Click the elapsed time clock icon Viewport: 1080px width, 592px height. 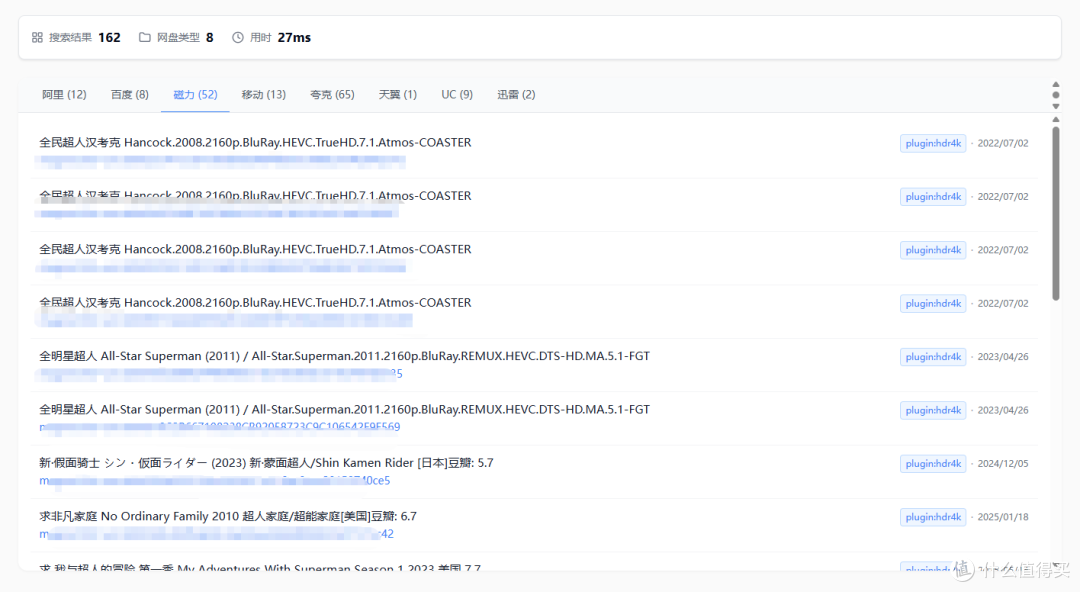pos(238,37)
